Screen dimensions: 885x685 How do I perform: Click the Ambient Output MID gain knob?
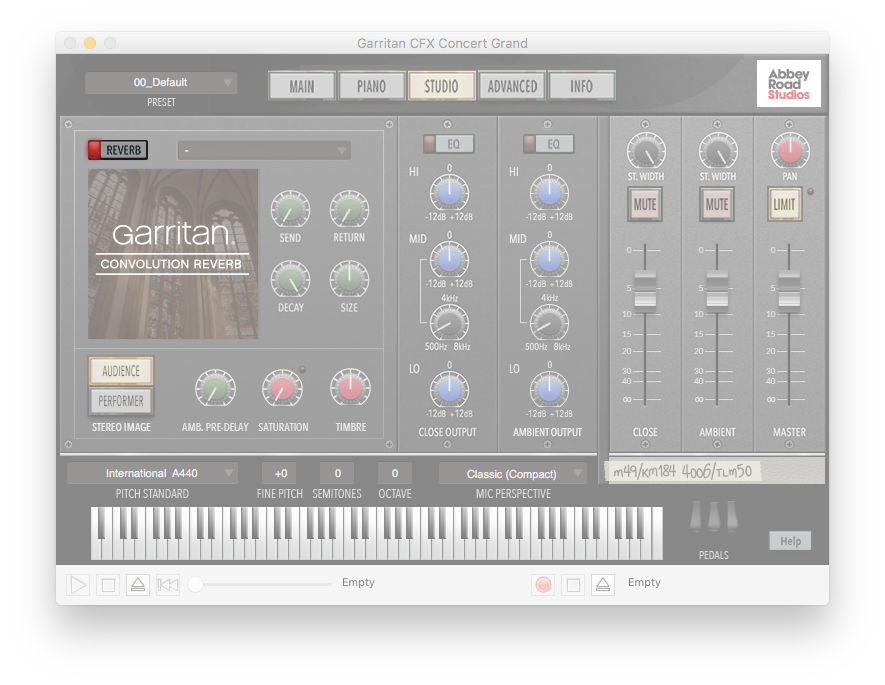[549, 260]
